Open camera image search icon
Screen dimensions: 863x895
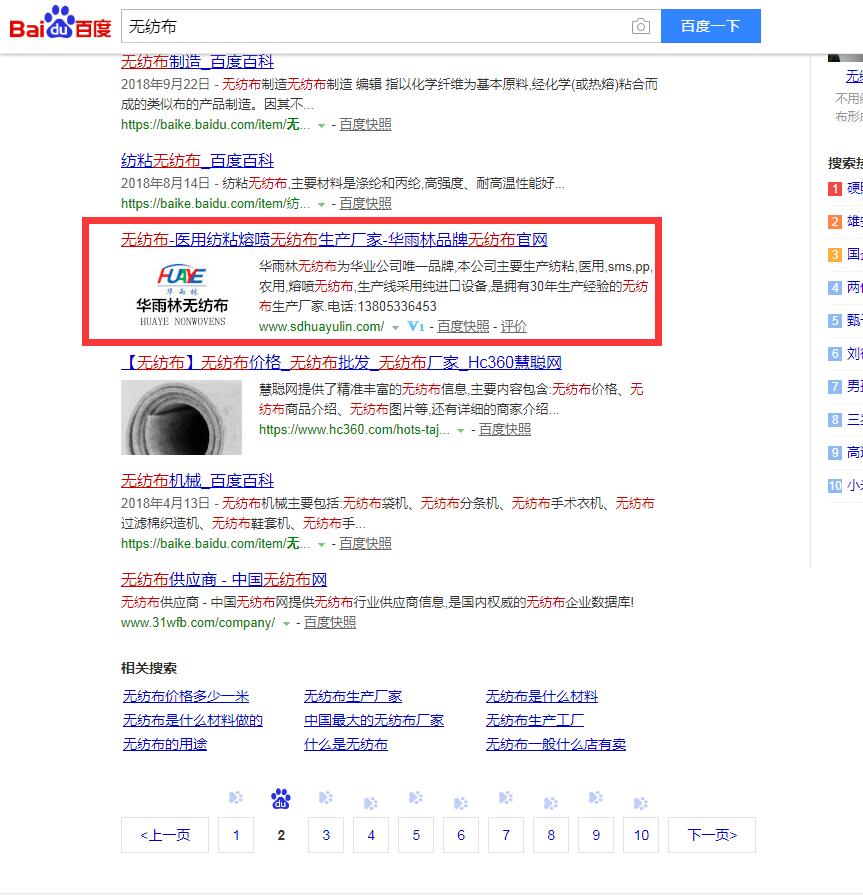tap(640, 27)
